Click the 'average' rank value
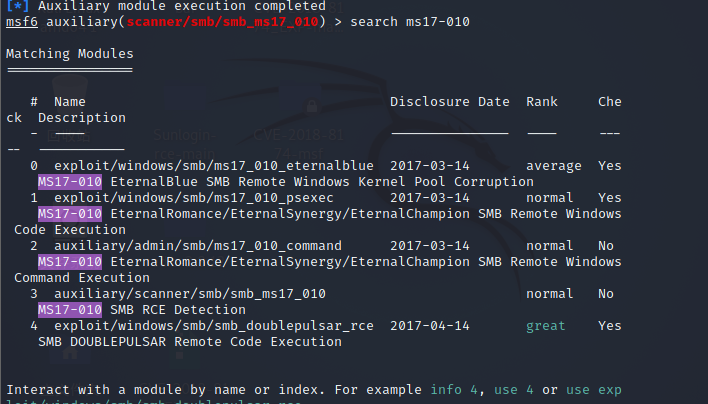Viewport: 708px width, 404px height. (554, 166)
